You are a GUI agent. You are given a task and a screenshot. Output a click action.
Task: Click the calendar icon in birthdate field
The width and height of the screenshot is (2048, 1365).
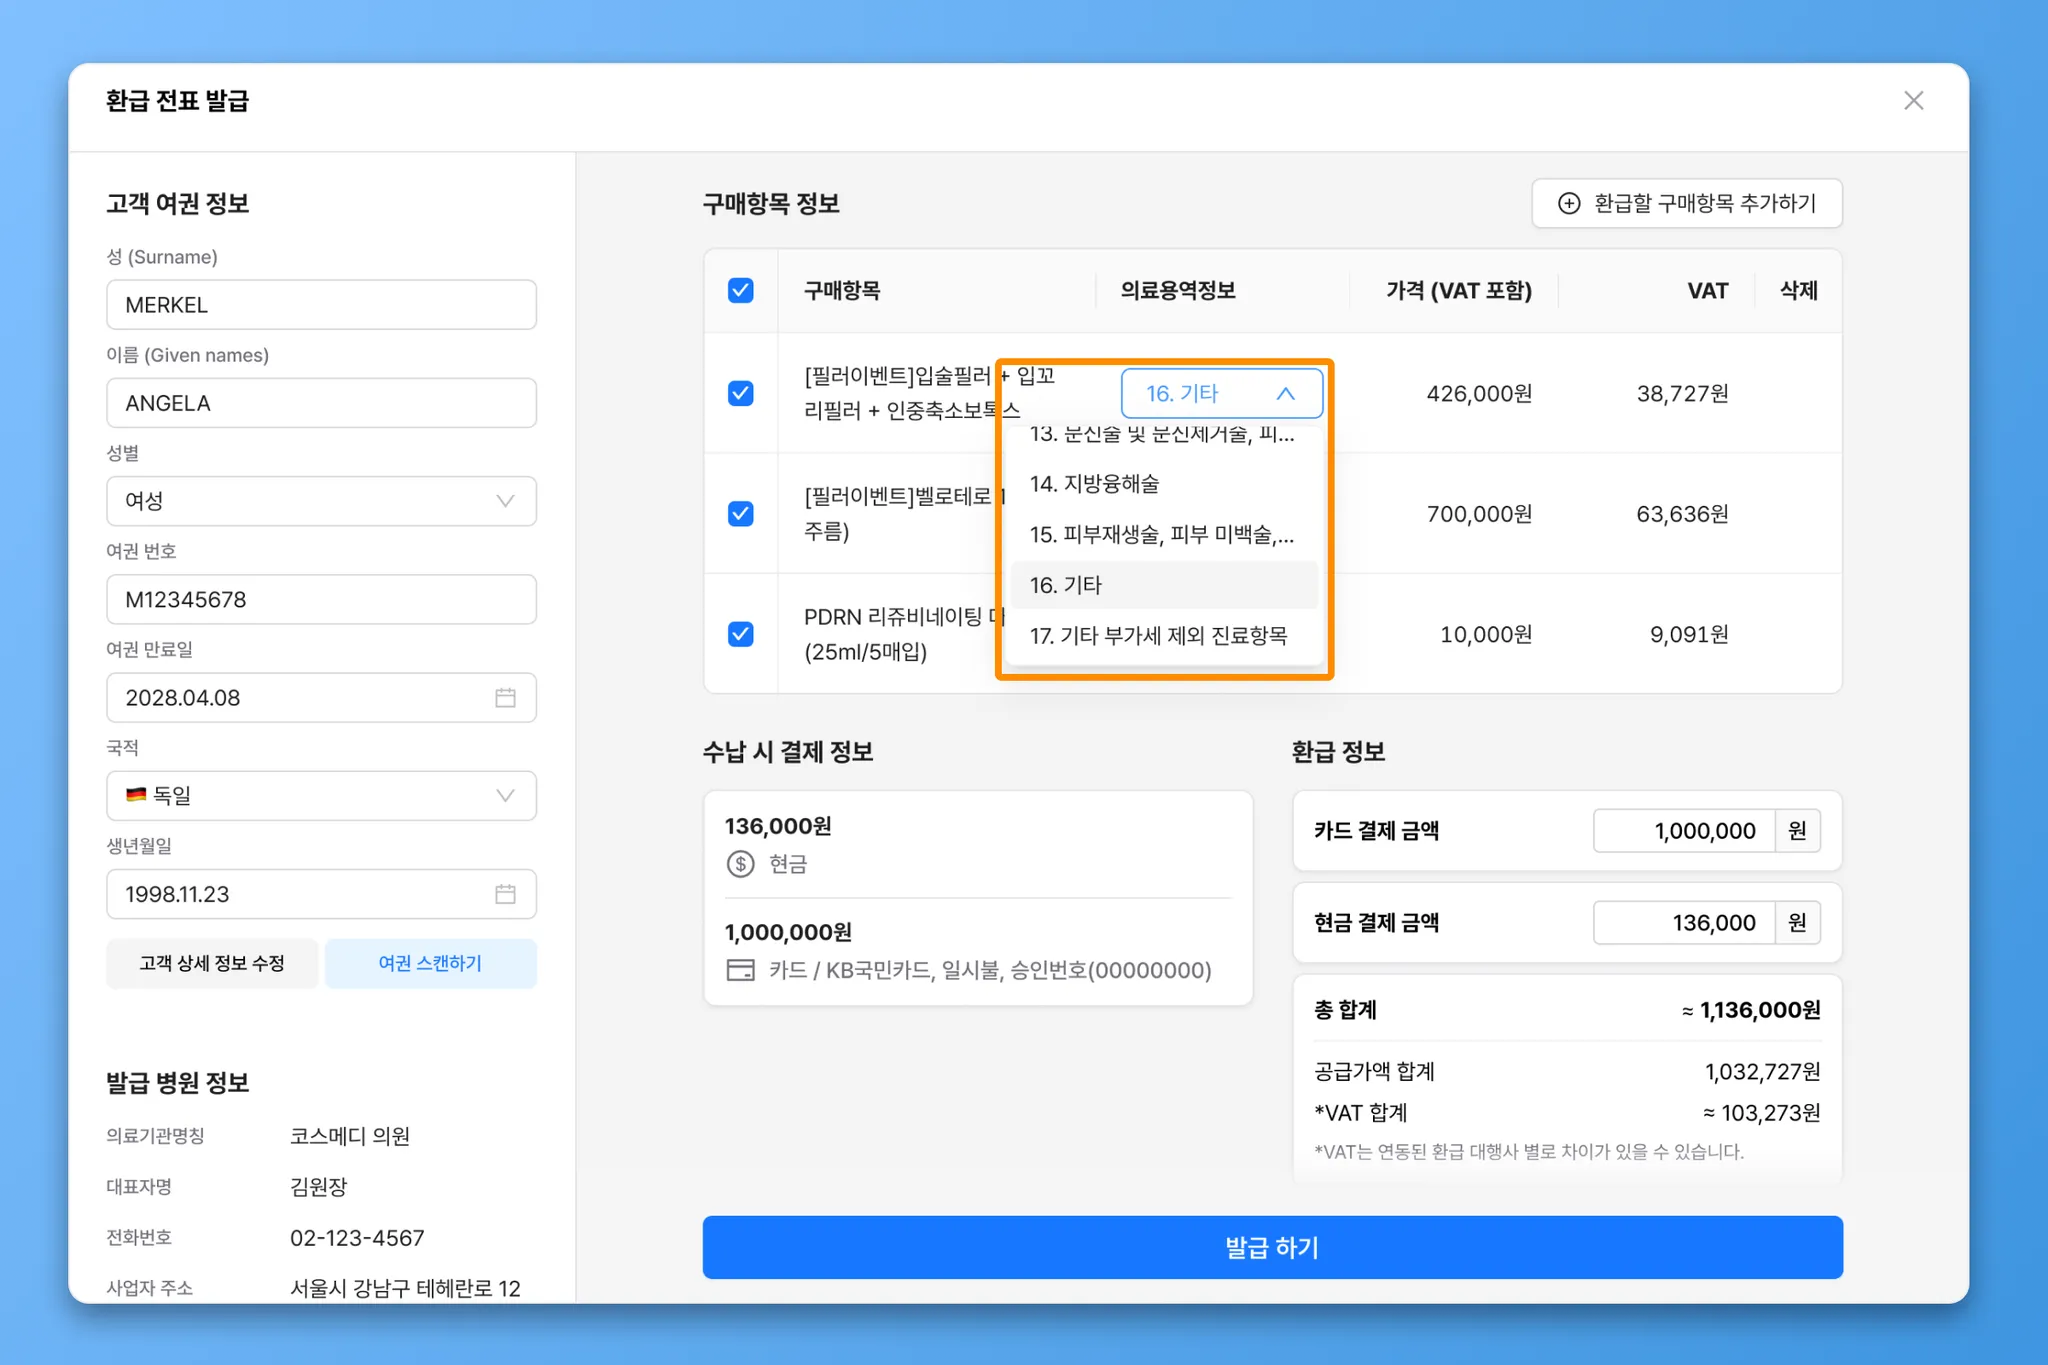(x=505, y=893)
